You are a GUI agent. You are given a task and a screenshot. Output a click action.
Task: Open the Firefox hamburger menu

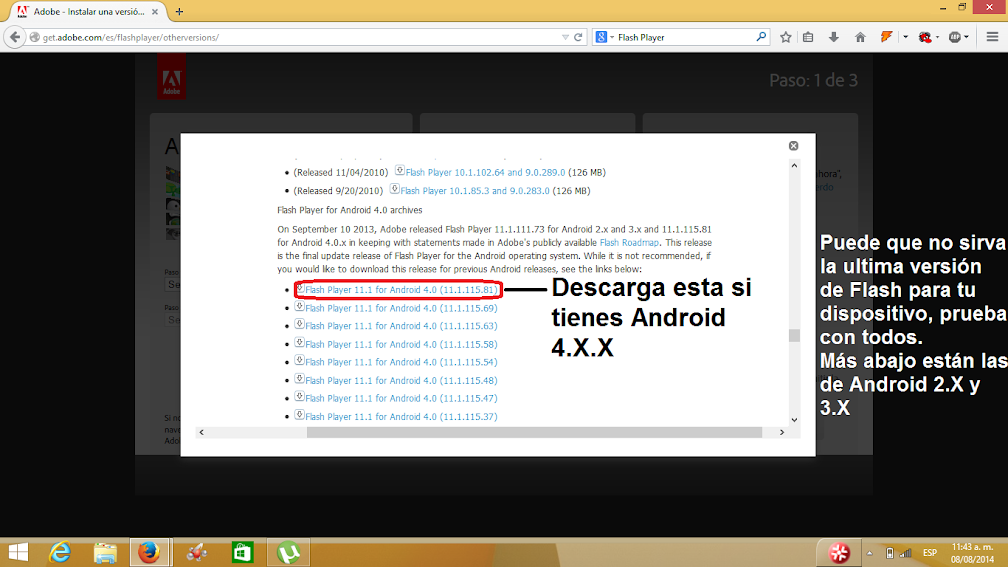992,37
